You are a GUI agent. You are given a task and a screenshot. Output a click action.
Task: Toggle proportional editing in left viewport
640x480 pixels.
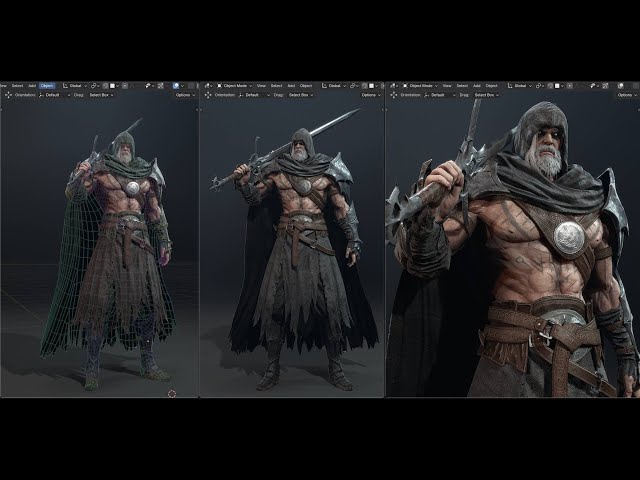click(125, 86)
